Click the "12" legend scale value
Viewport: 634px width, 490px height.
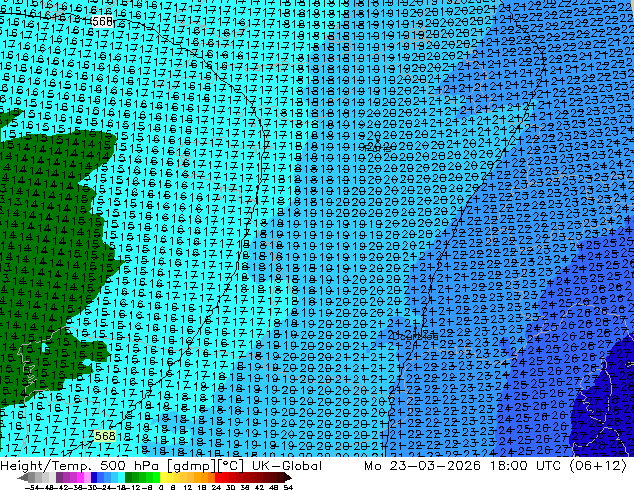click(188, 487)
